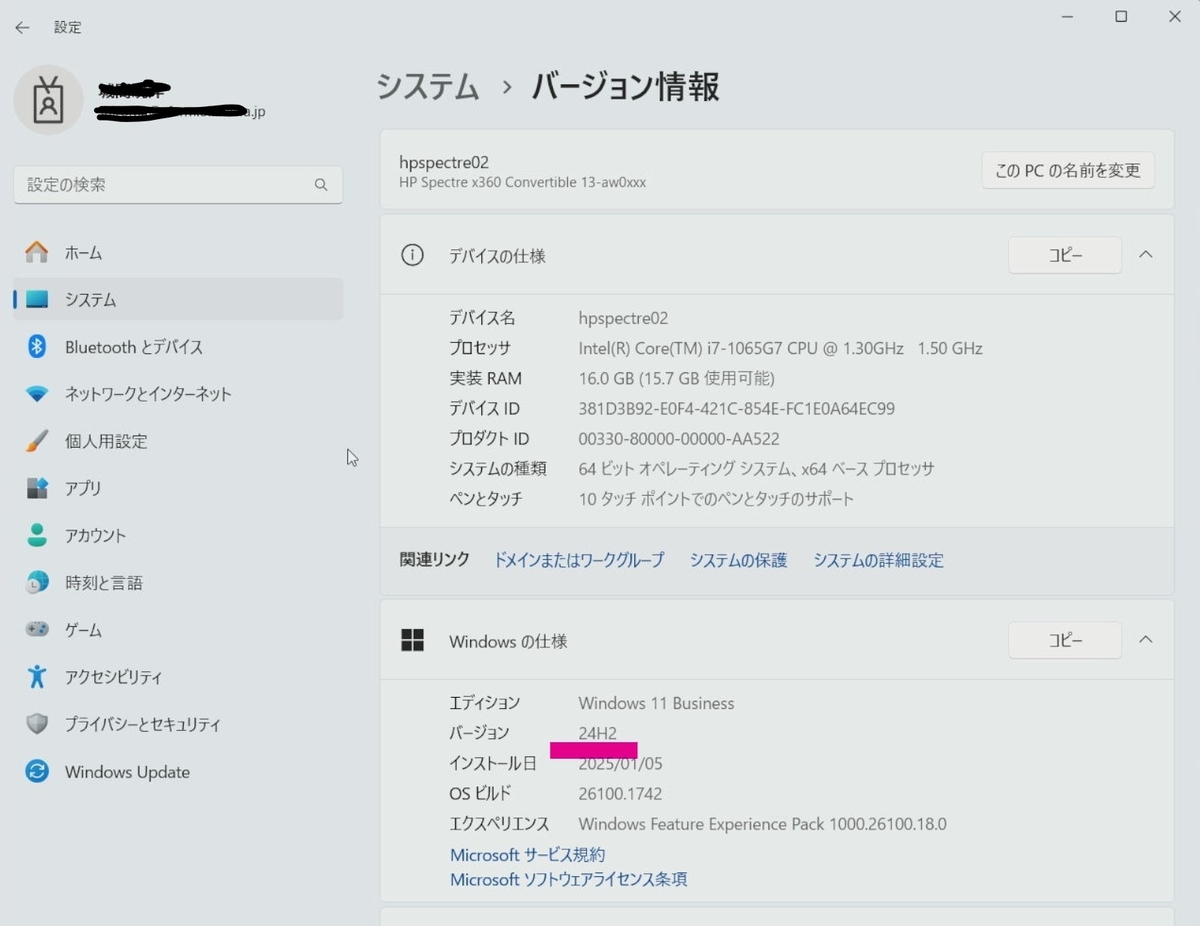Viewport: 1200px width, 926px height.
Task: Open the user account avatar
Action: coord(48,101)
